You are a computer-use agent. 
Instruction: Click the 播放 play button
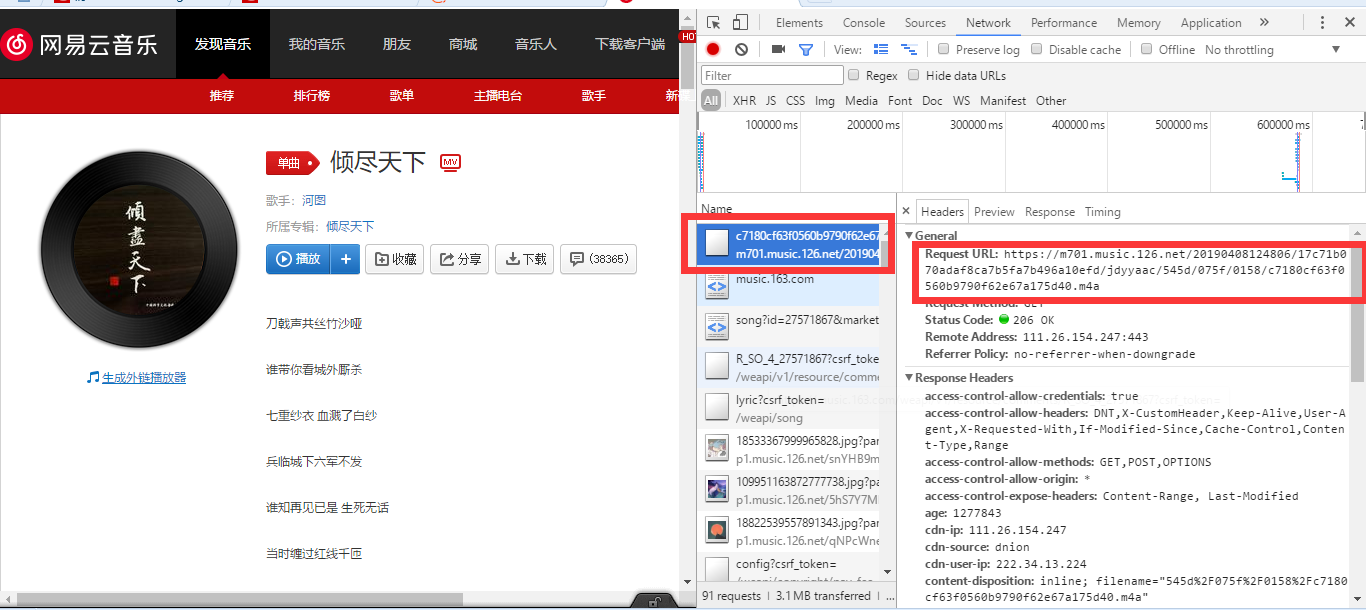click(x=298, y=259)
